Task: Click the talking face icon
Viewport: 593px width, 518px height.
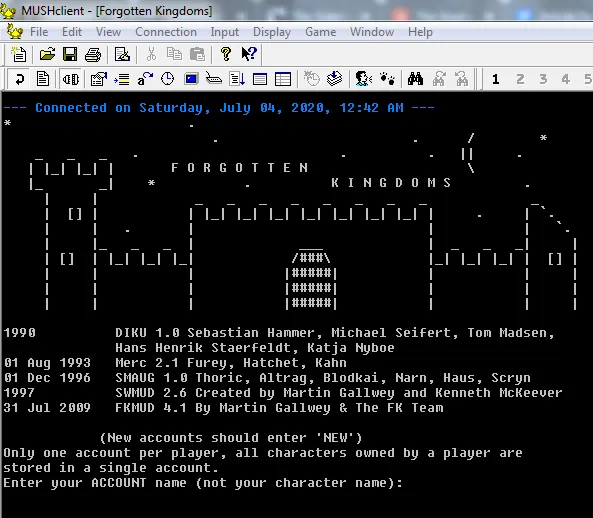Action: tap(363, 79)
